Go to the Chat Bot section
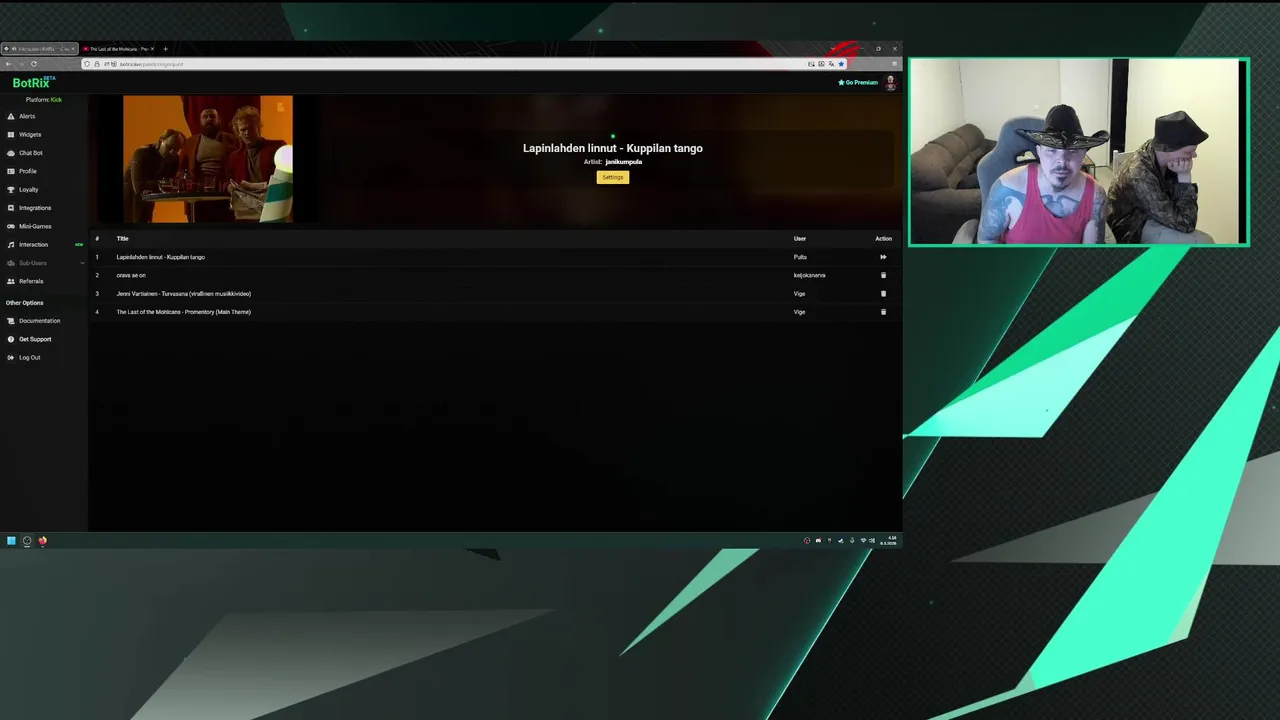 click(31, 153)
